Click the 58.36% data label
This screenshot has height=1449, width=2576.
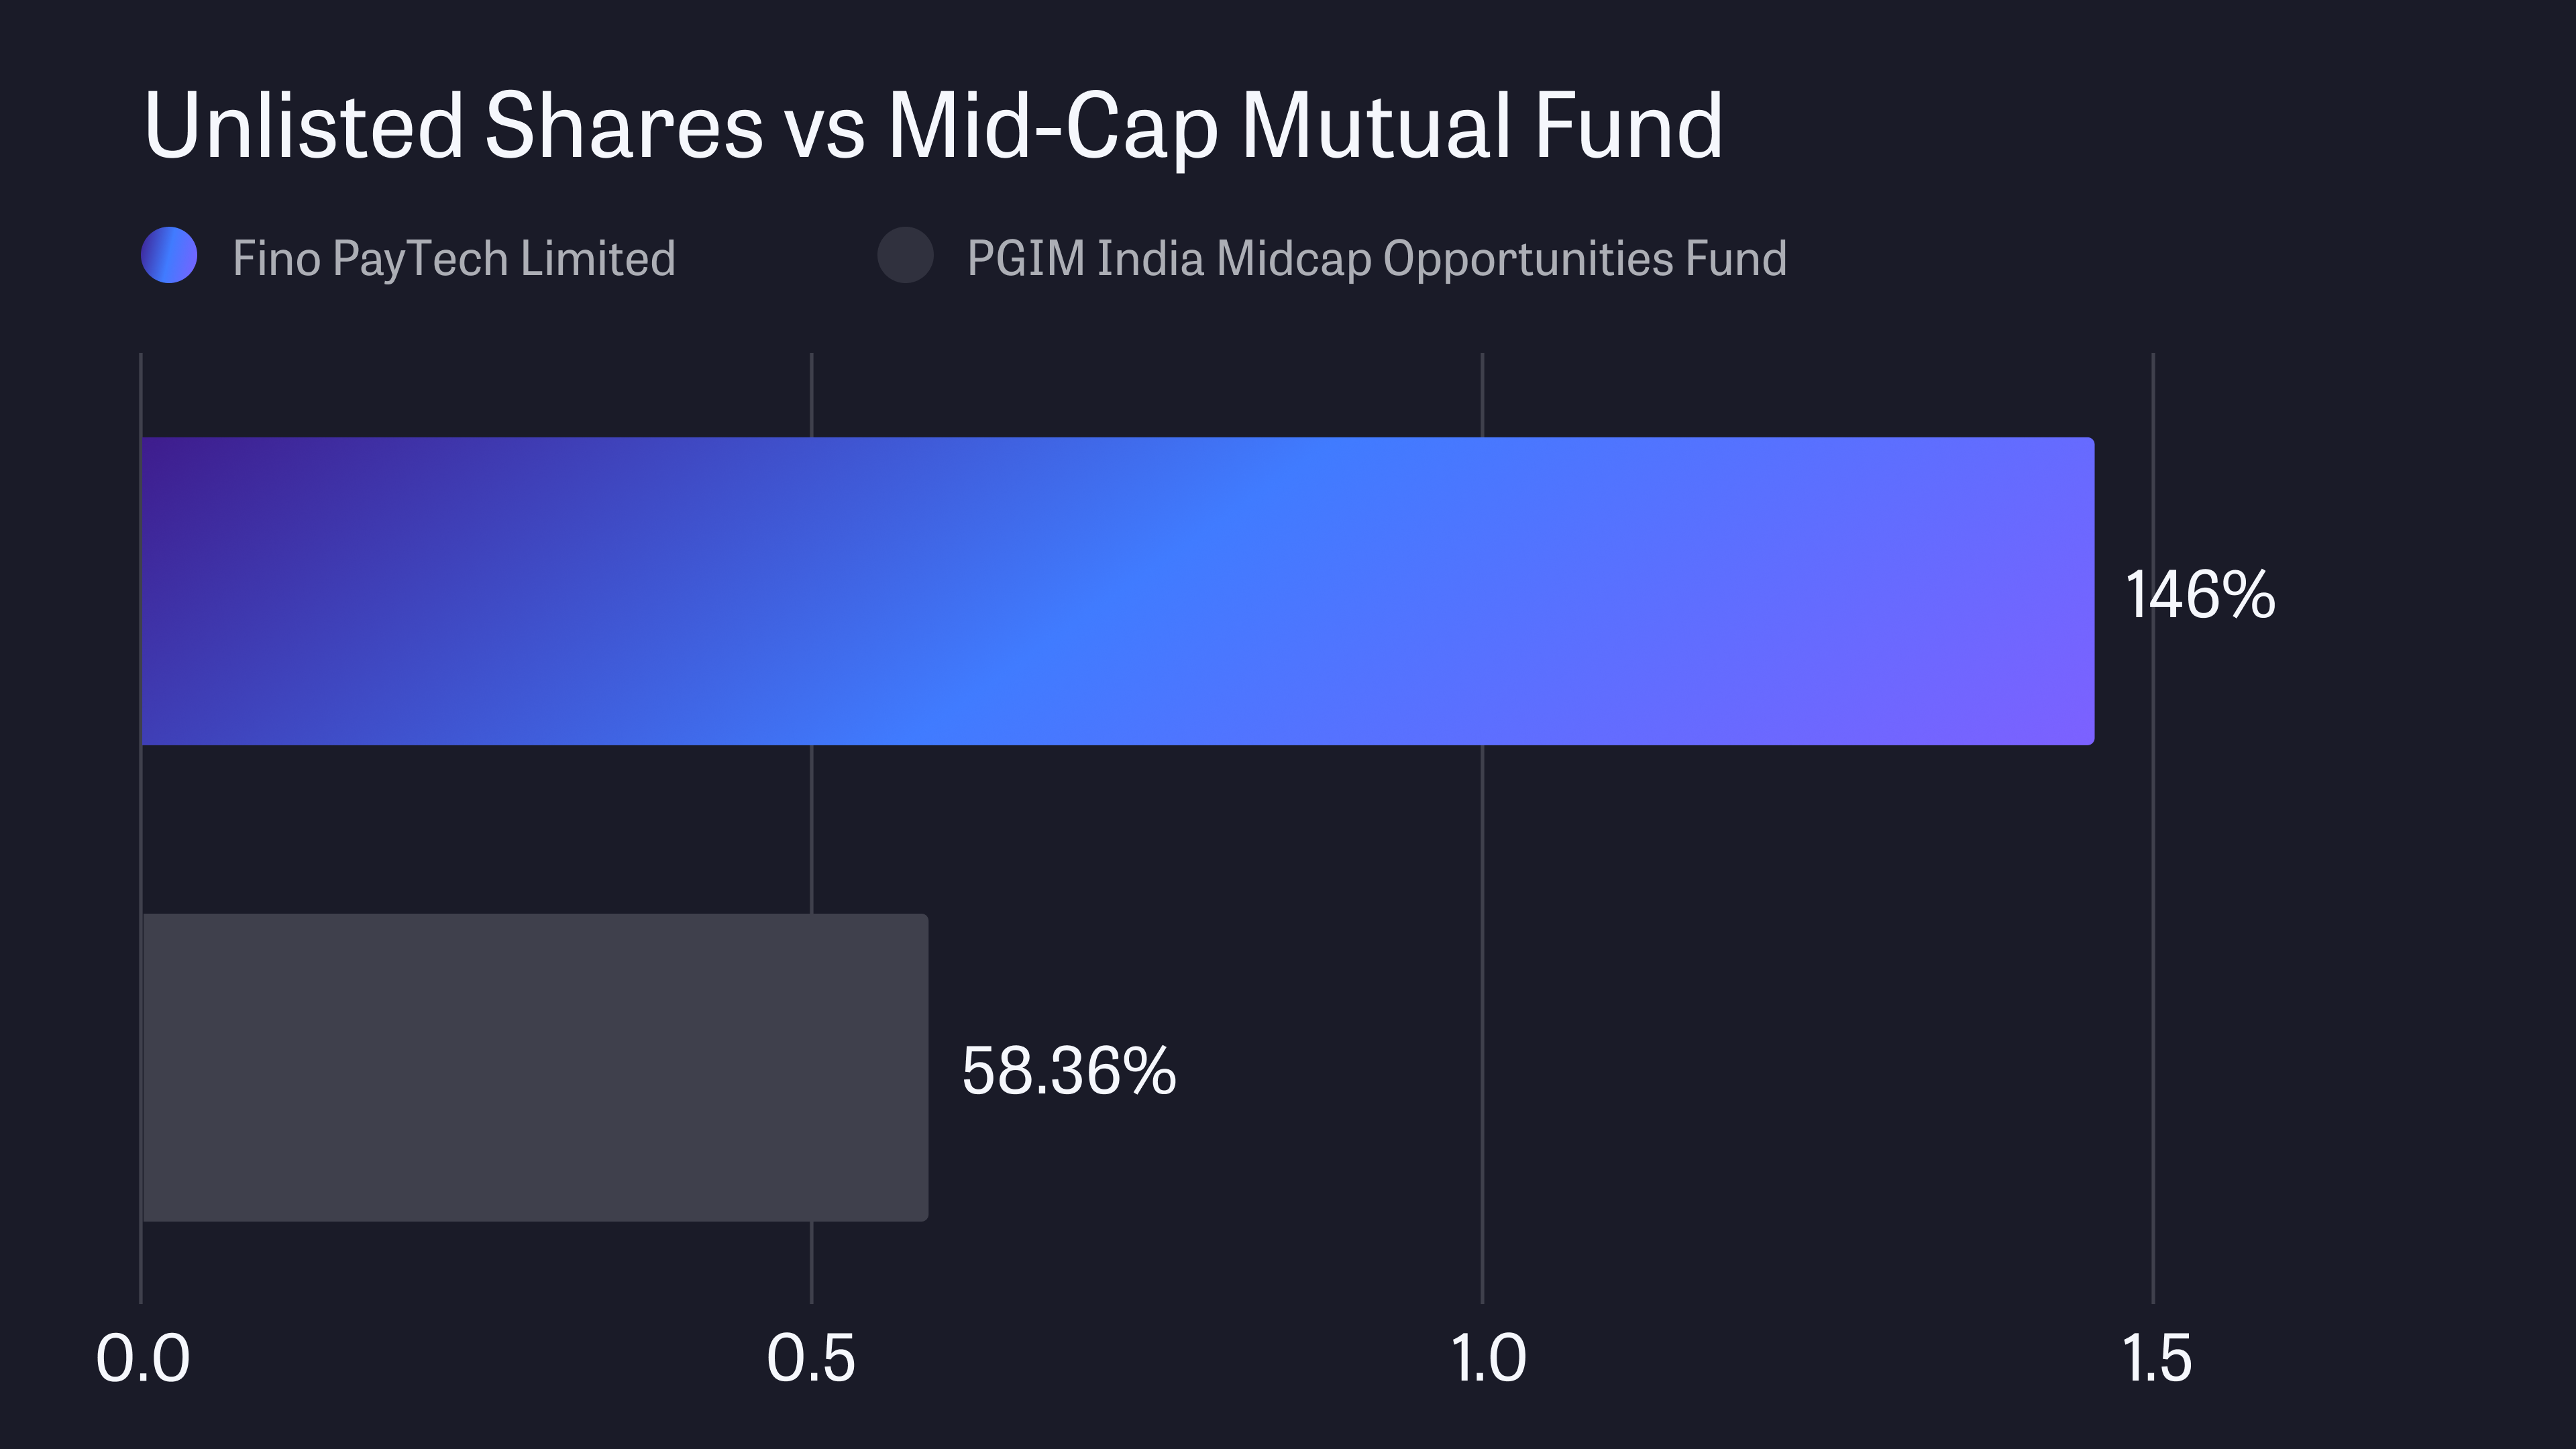coord(1068,1071)
